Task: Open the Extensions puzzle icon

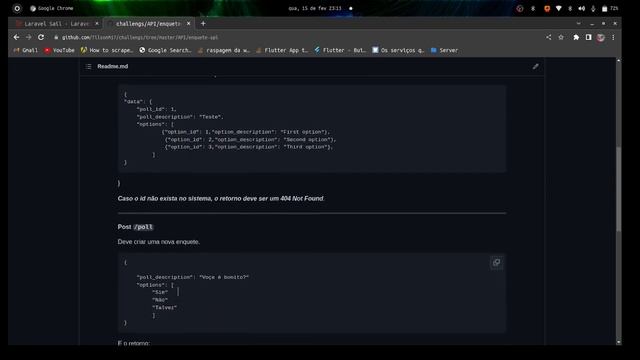Action: click(576, 37)
